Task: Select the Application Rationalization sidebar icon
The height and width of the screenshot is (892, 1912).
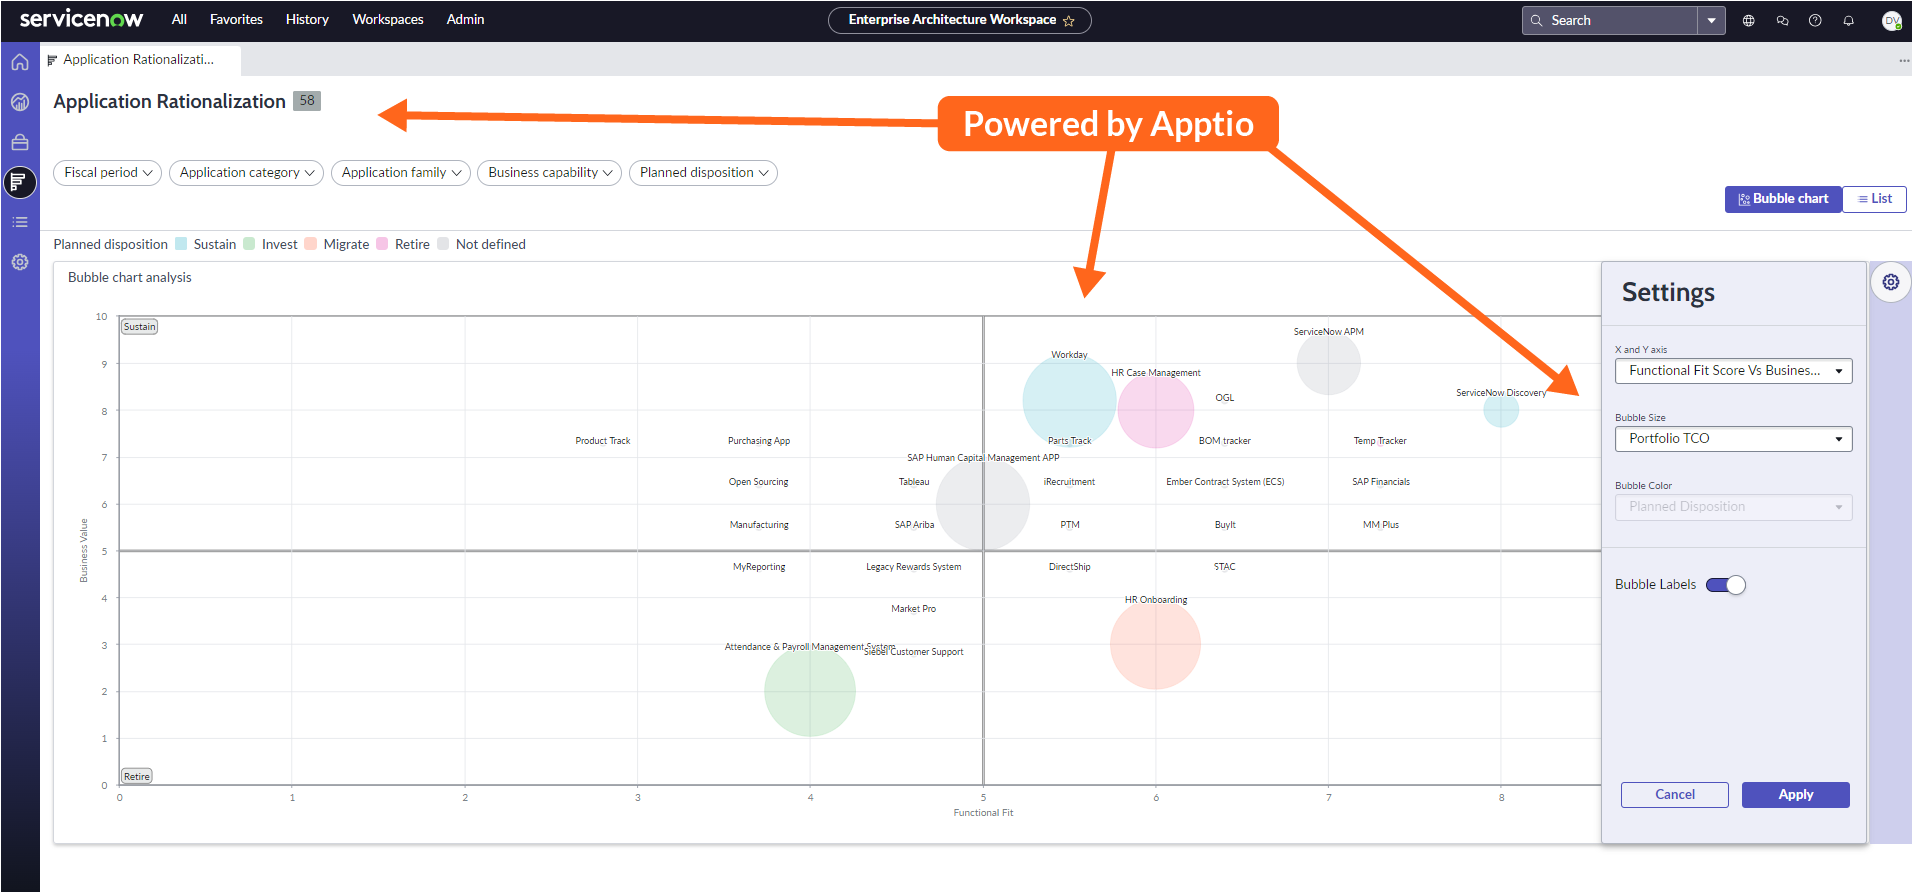Action: click(20, 182)
